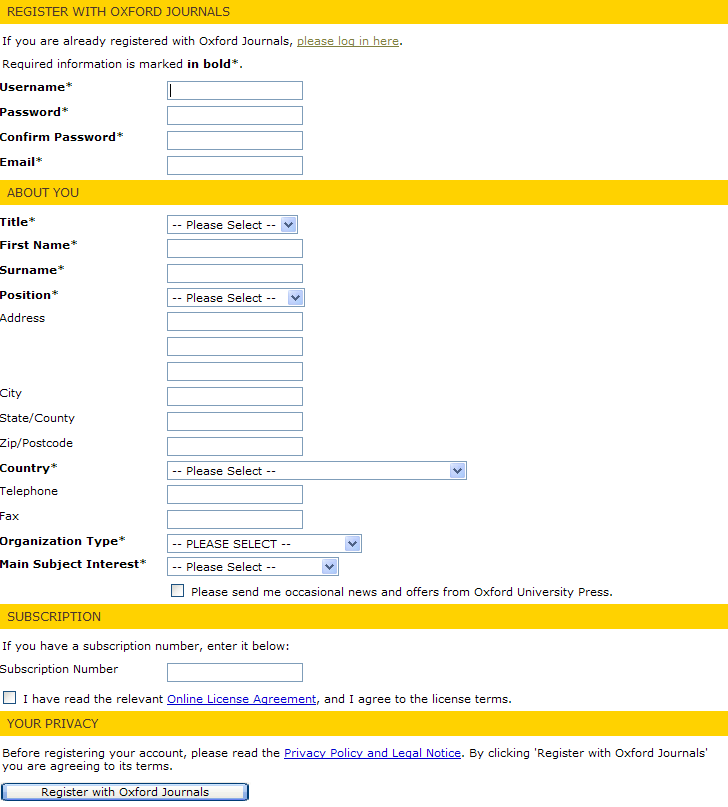728x807 pixels.
Task: Open the Main Subject Interest dropdown
Action: coord(253,567)
